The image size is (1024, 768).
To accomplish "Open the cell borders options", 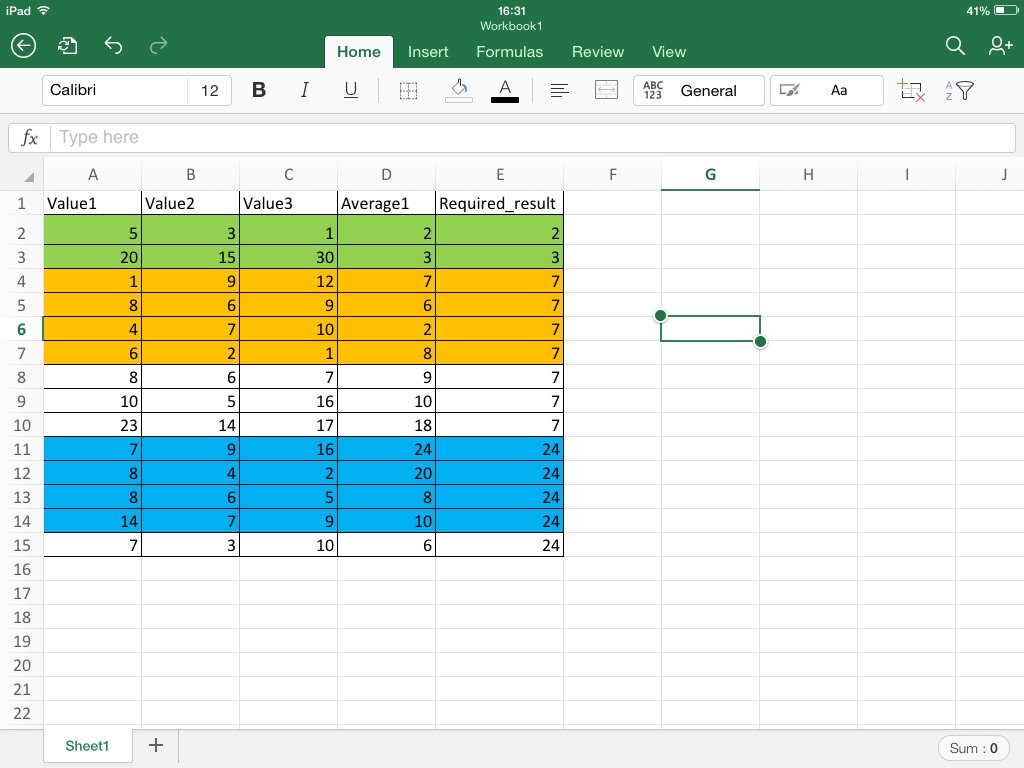I will (407, 90).
